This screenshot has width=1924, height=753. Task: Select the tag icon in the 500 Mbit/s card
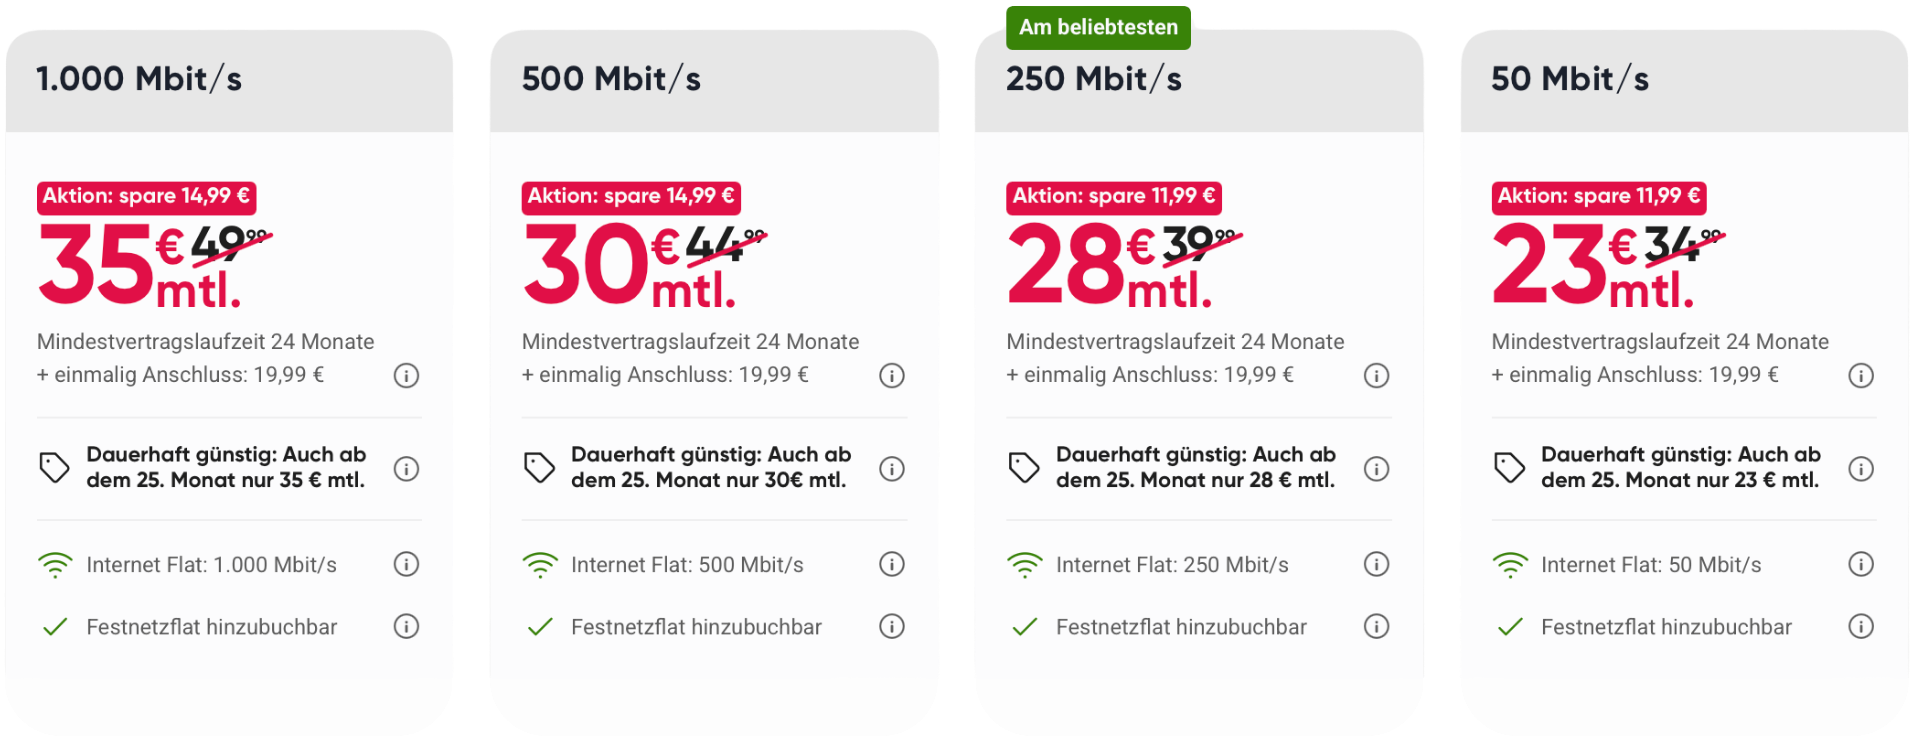540,466
